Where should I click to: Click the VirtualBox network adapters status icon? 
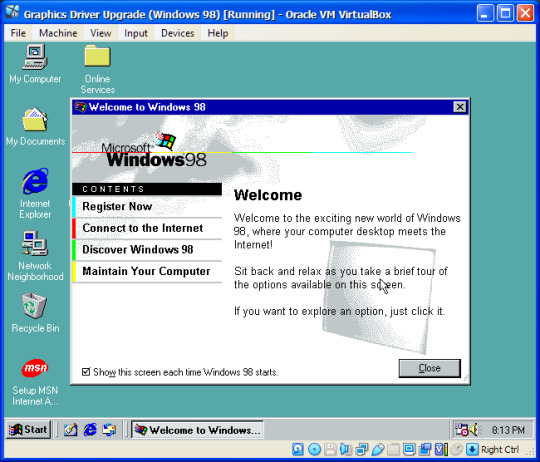tap(362, 450)
